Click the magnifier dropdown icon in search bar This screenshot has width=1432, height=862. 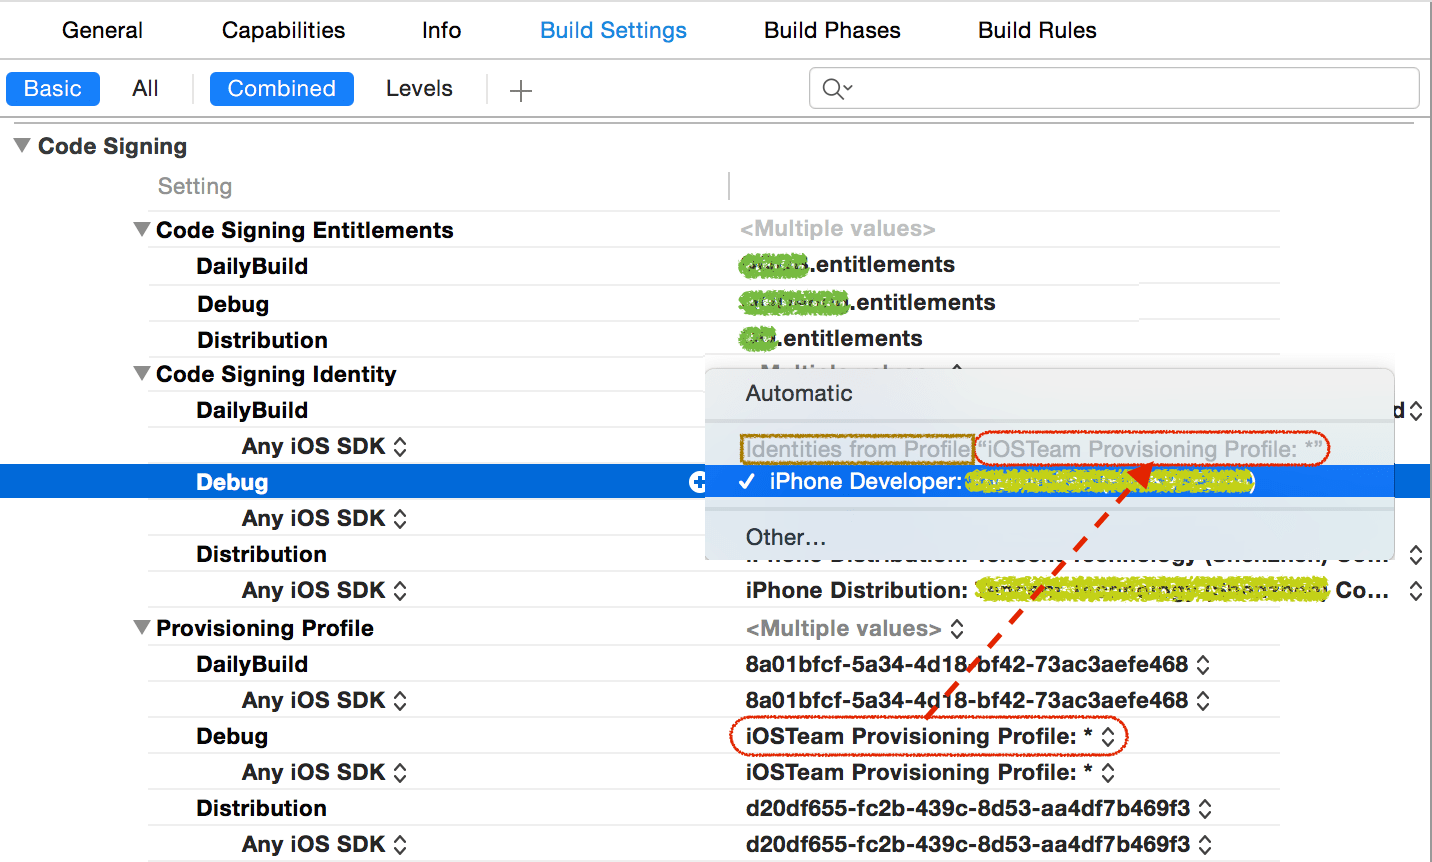point(836,88)
